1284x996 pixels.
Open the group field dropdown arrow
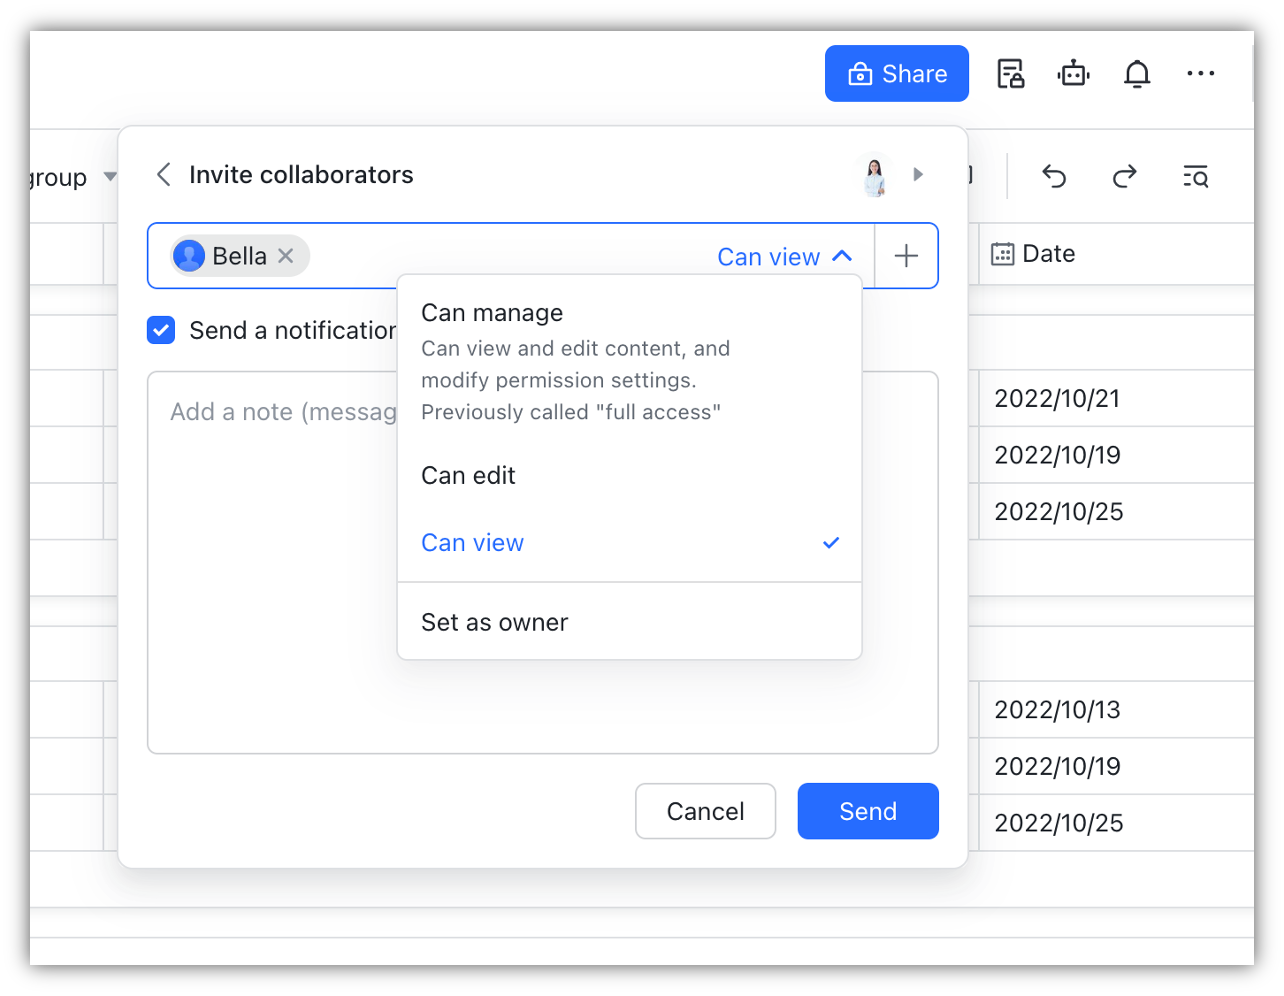click(x=111, y=176)
